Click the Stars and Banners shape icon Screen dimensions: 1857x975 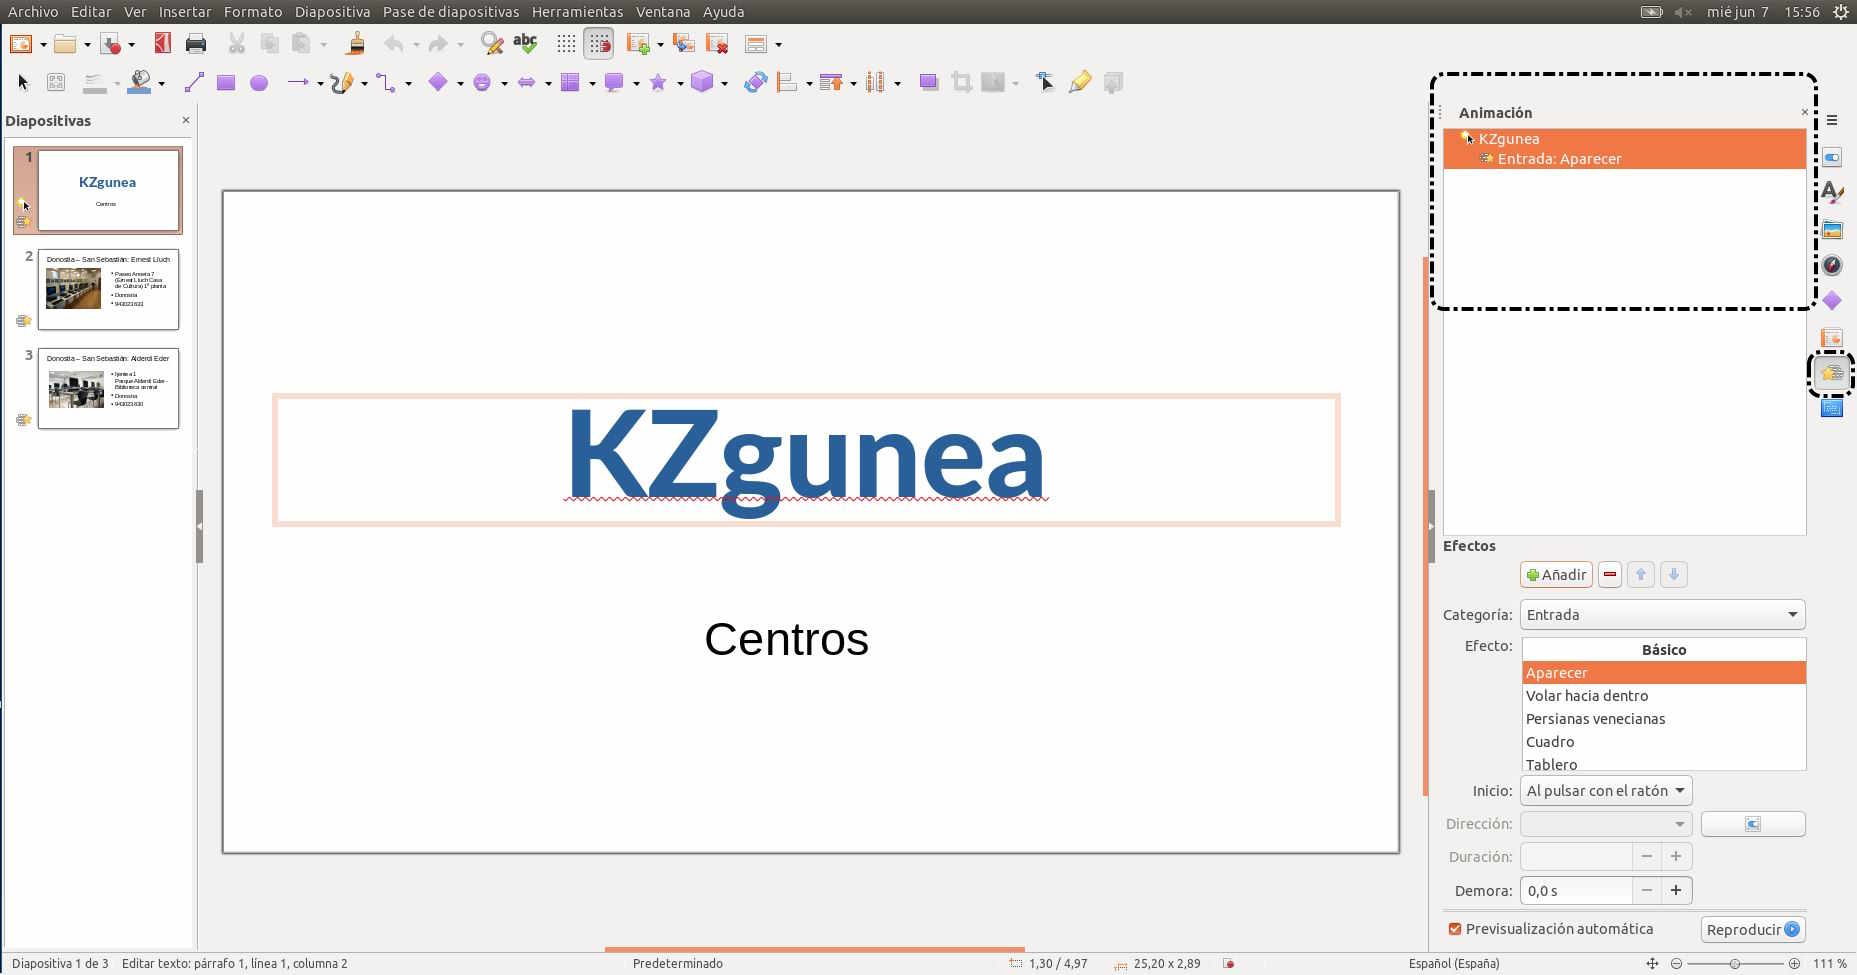pos(658,82)
